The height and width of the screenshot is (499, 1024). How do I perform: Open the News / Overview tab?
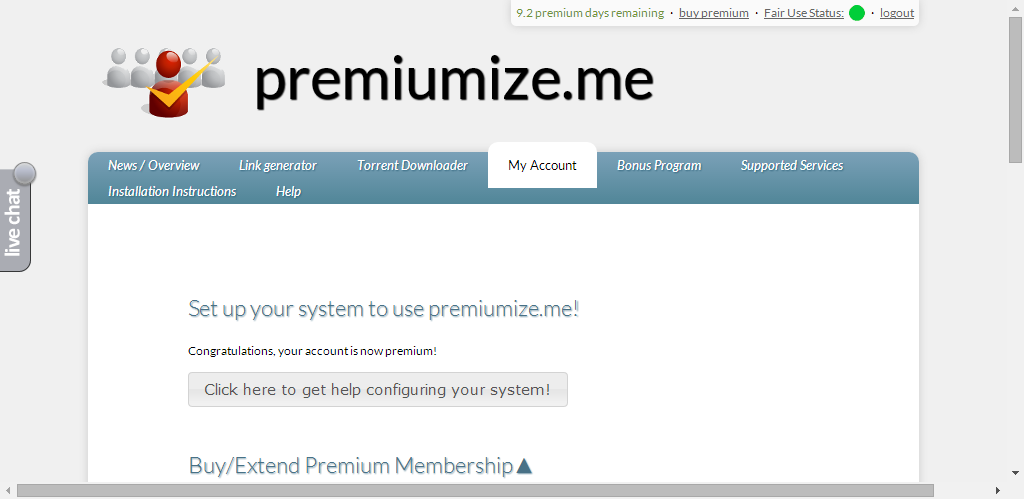coord(153,165)
